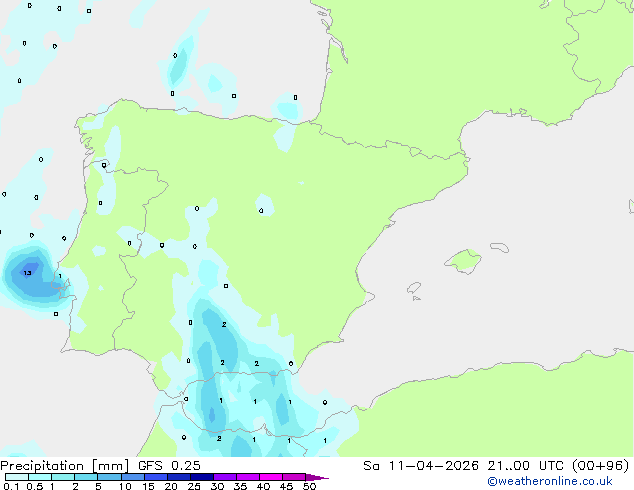Image resolution: width=634 pixels, height=490 pixels.
Task: Click the 0.1–0.5 mm legend color swatch
Action: point(17,477)
